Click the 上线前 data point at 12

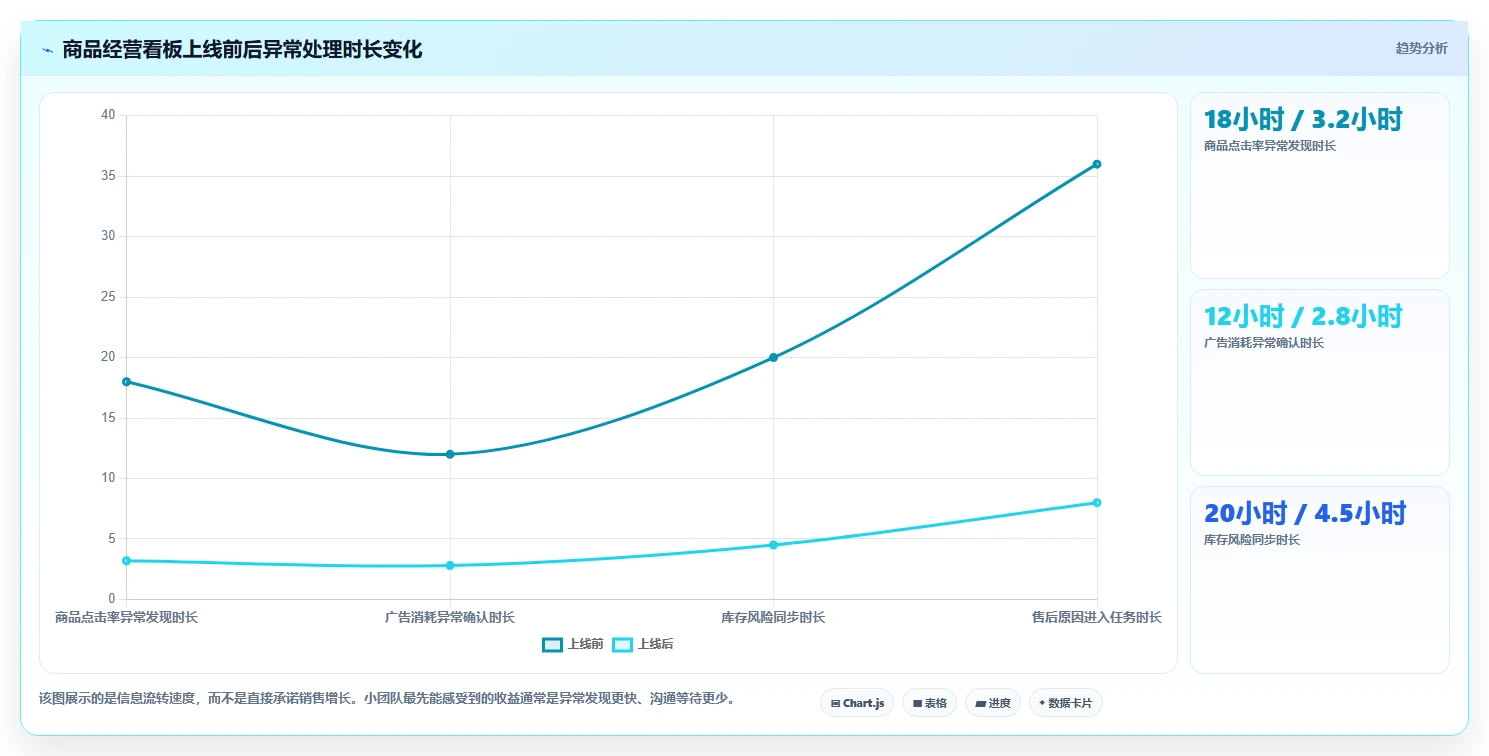tap(450, 454)
